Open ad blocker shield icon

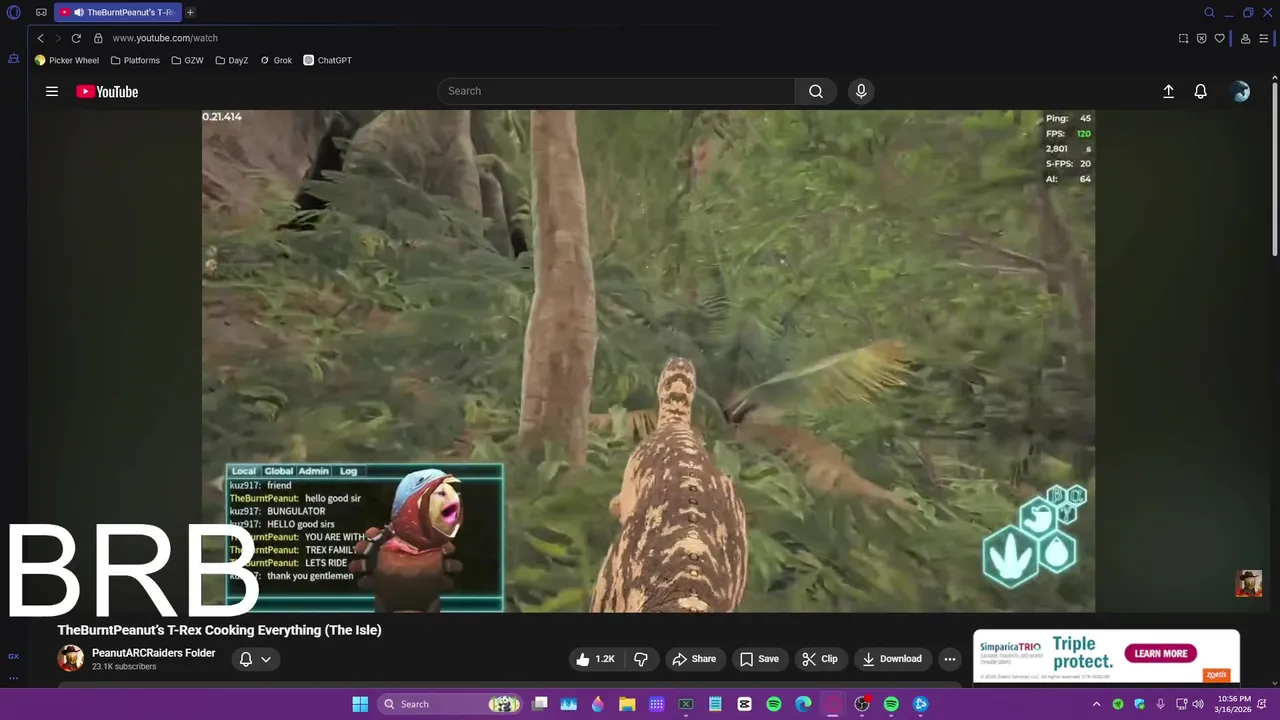coord(1201,38)
